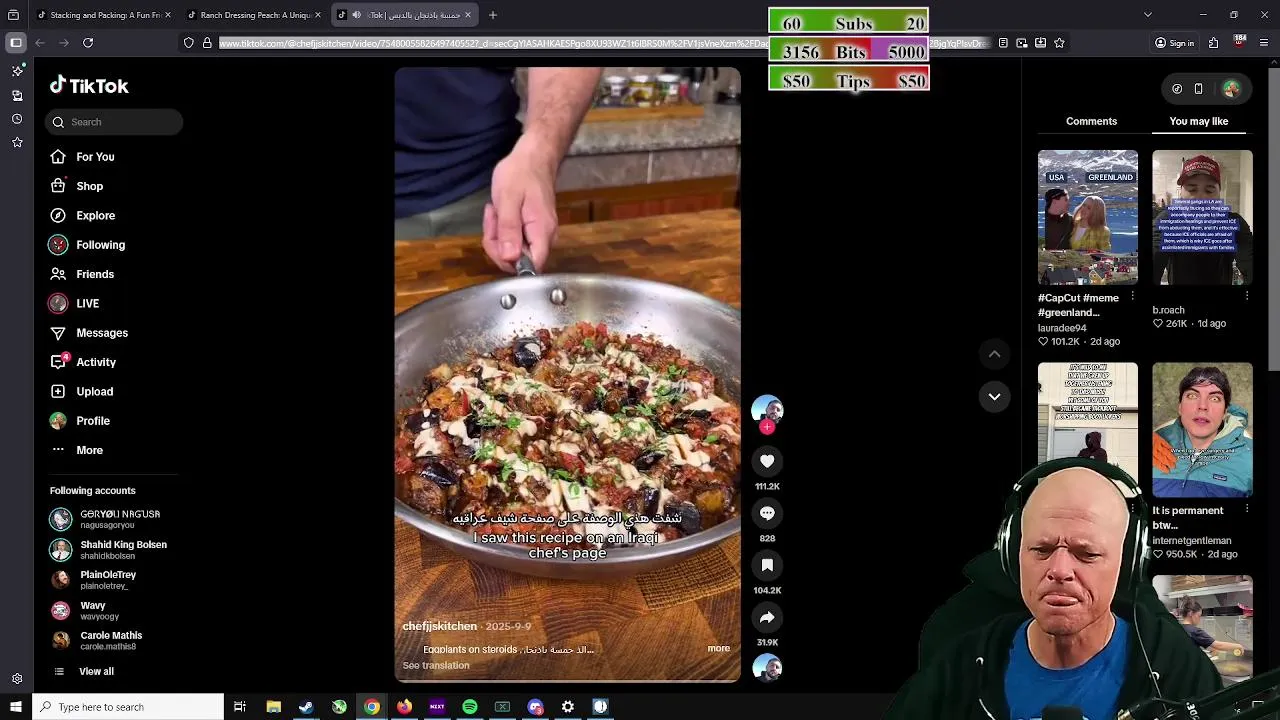Click See translation under the caption
The width and height of the screenshot is (1280, 720).
tap(436, 666)
